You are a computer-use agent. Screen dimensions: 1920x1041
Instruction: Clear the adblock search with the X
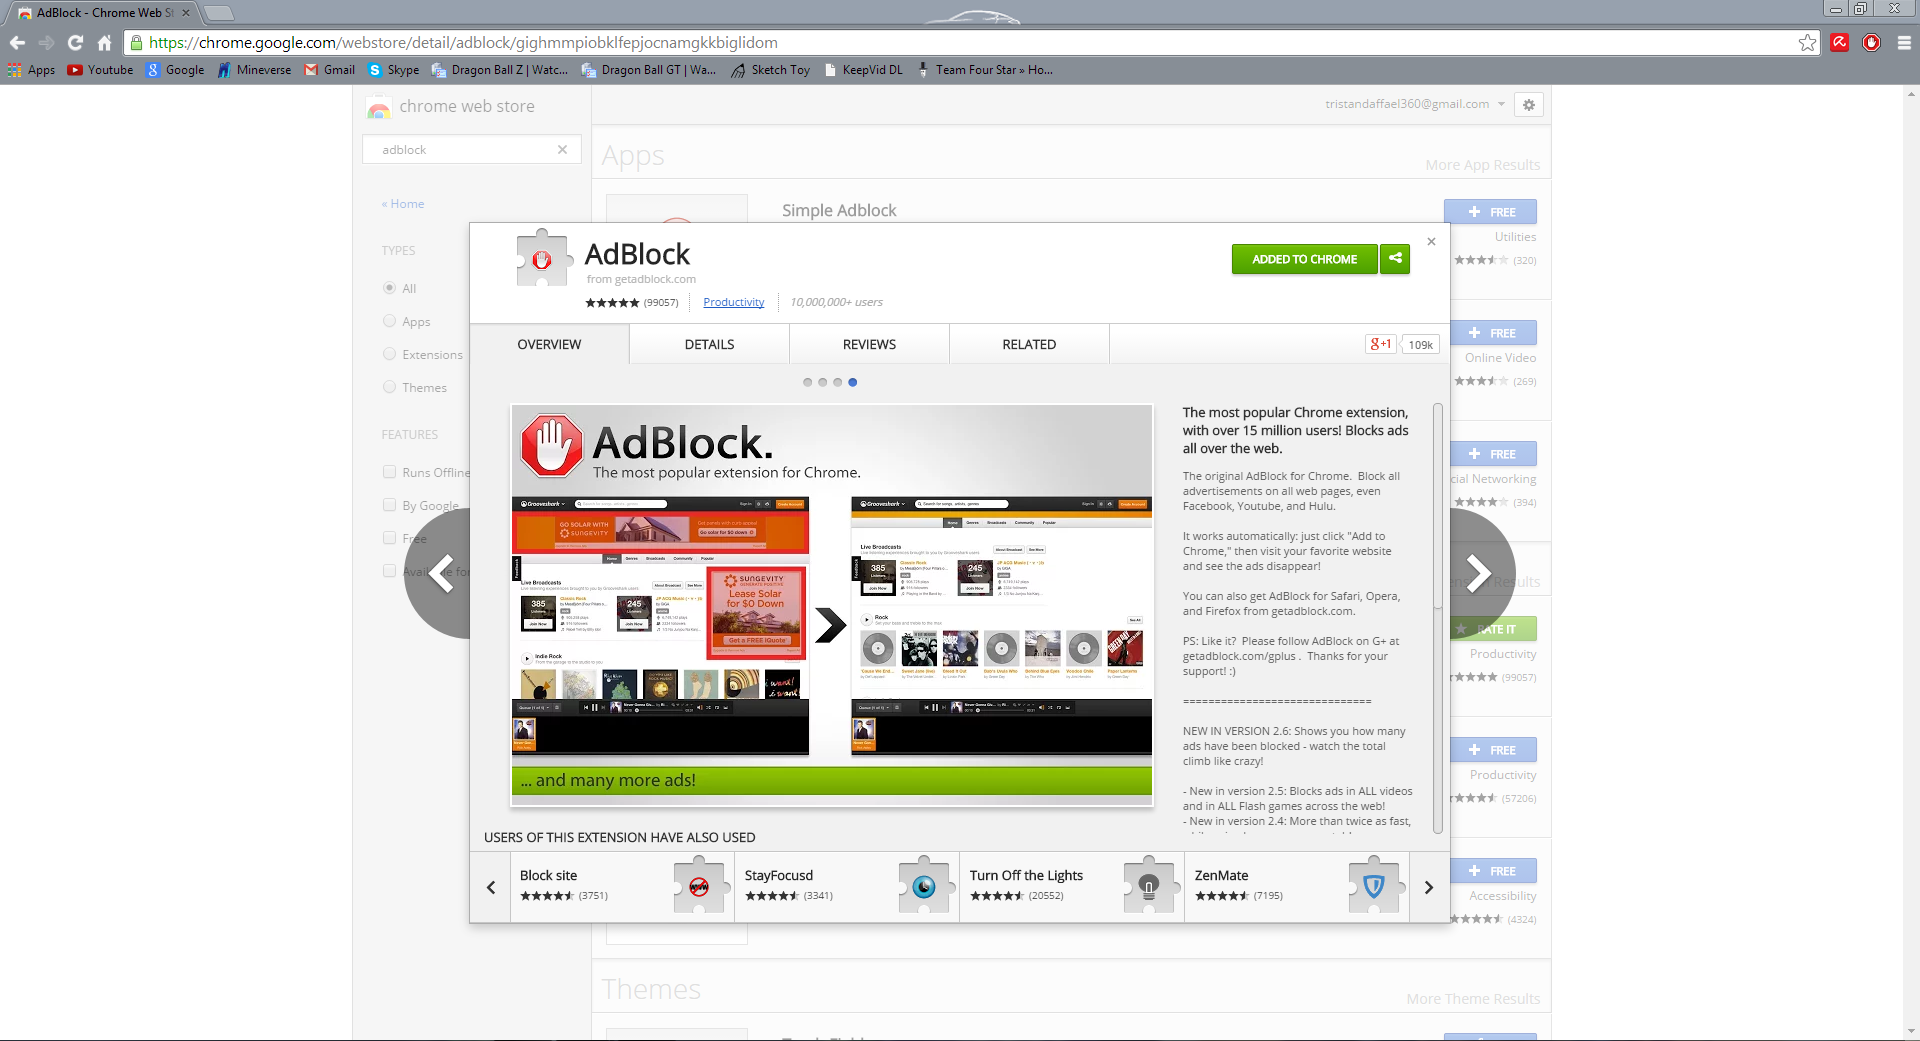coord(562,149)
